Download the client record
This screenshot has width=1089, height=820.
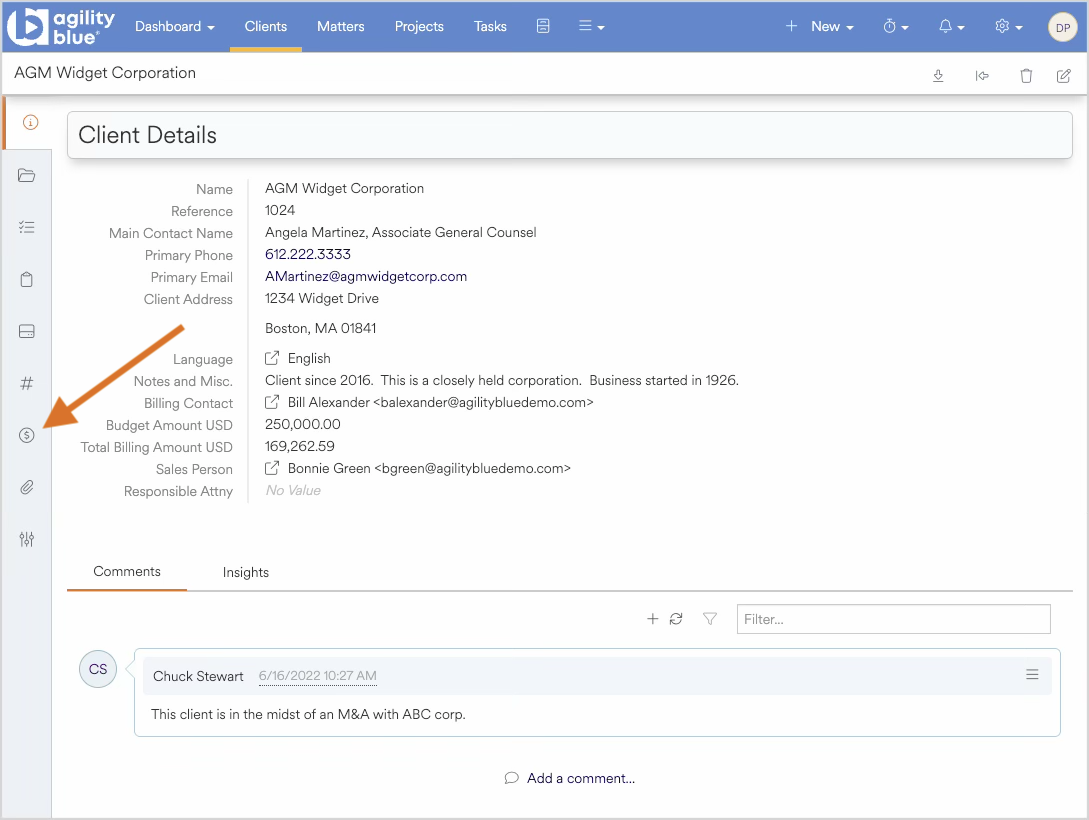click(938, 76)
